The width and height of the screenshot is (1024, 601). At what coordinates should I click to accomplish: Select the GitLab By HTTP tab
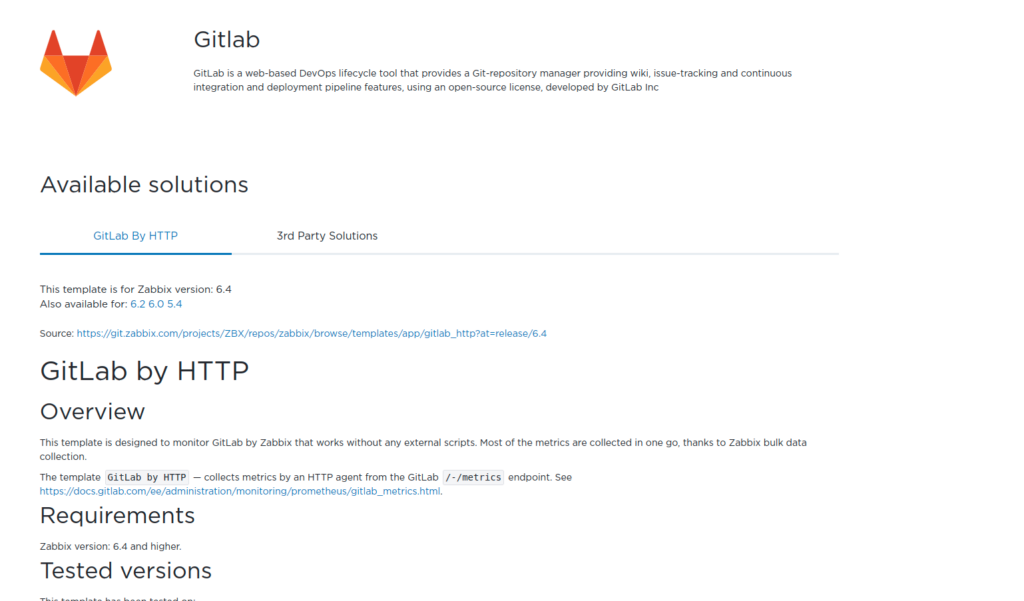[135, 235]
